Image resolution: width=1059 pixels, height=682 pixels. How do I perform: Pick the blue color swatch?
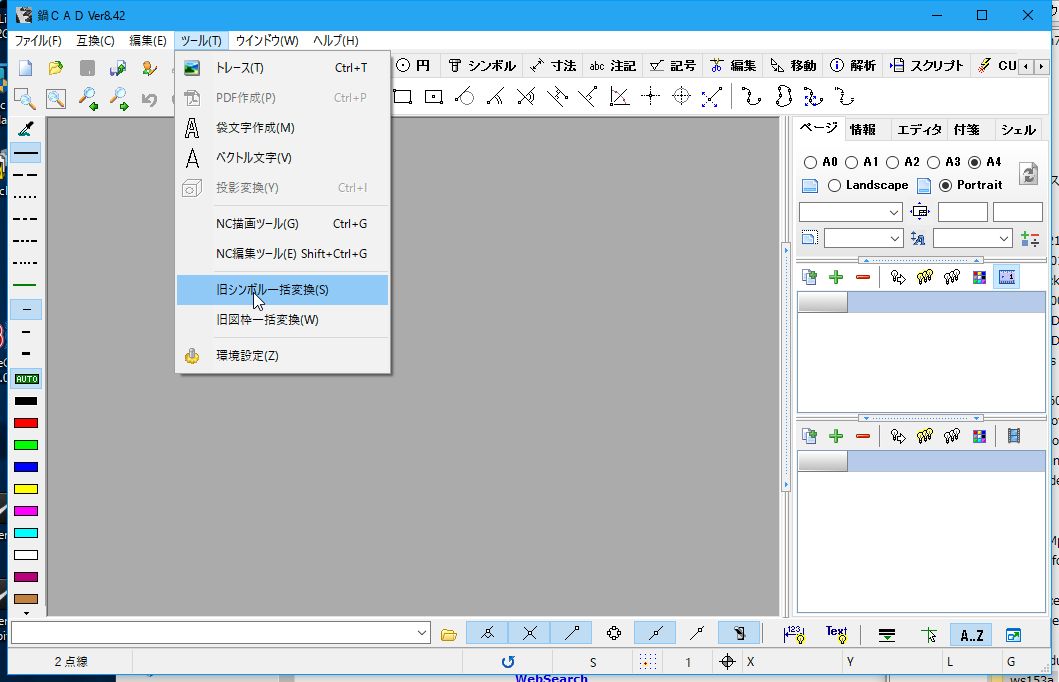26,467
